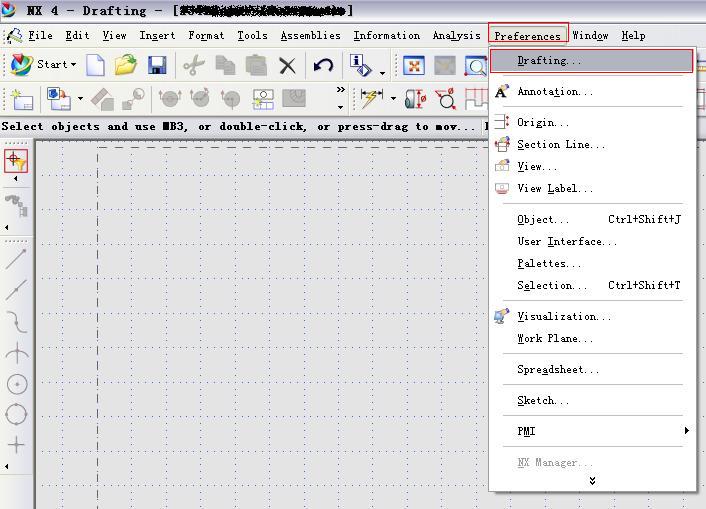706x509 pixels.
Task: Open the Tools menu
Action: tap(253, 36)
